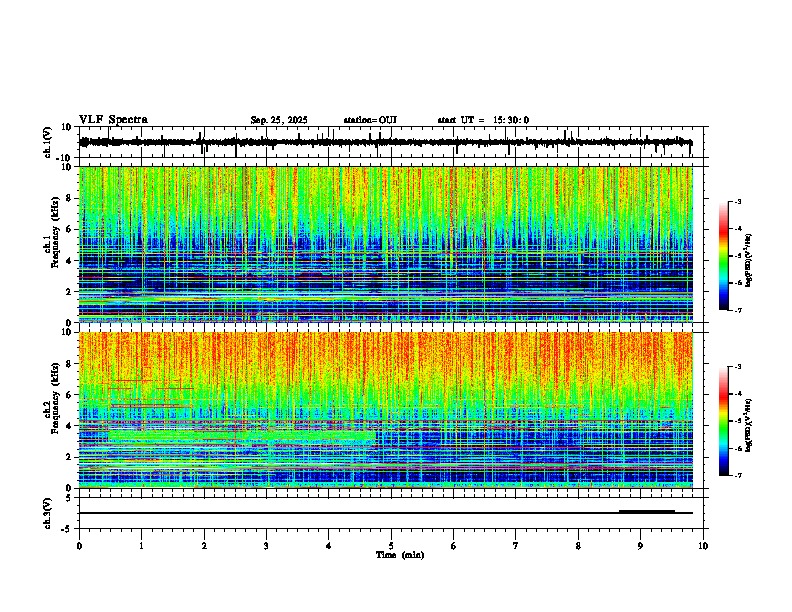The height and width of the screenshot is (612, 792).
Task: Click the ch.2 spectrogram color scale bar
Action: point(724,421)
